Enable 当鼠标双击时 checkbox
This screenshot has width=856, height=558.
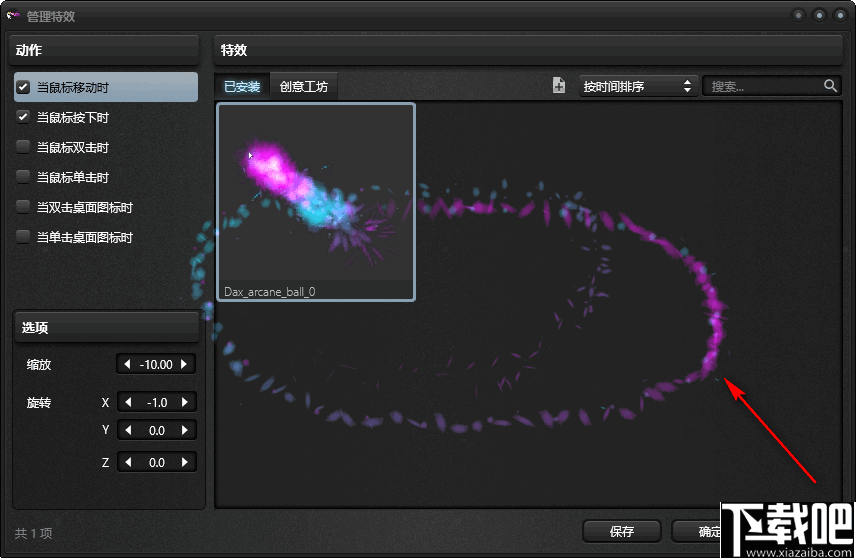coord(23,147)
